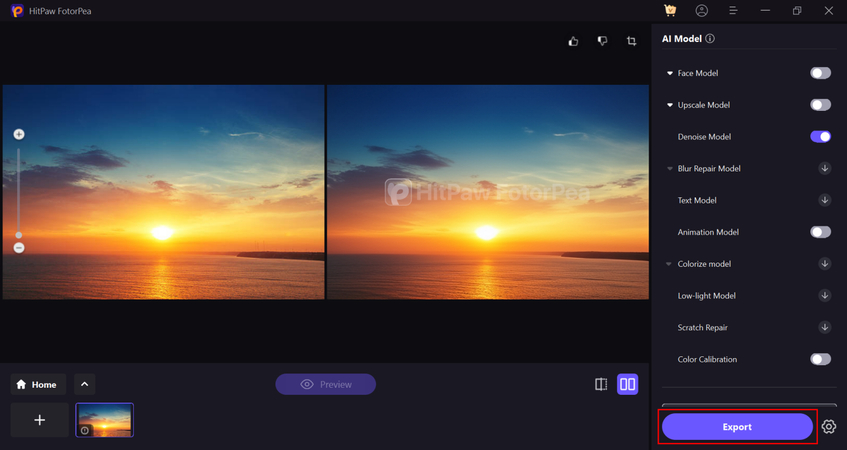This screenshot has width=847, height=450.
Task: Add a new image with plus button
Action: pos(39,420)
